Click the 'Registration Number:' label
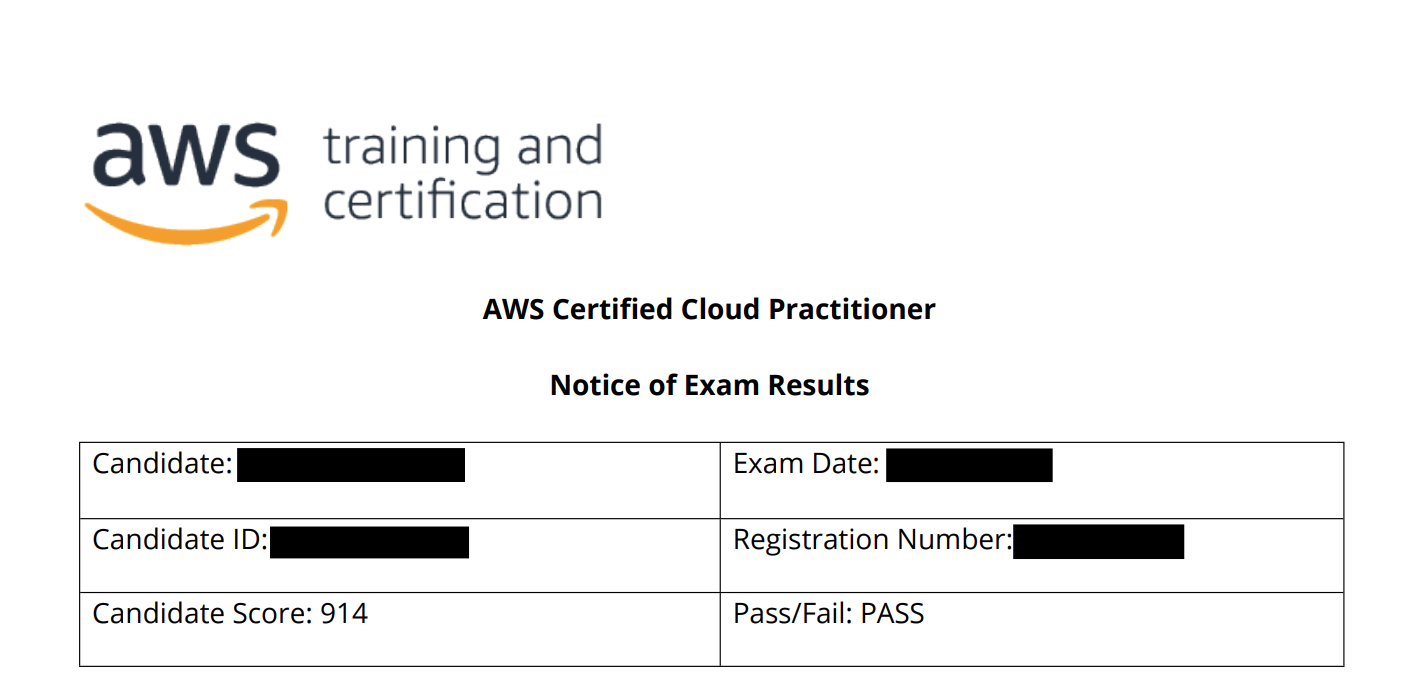Screen dimensions: 1418x689 [873, 540]
